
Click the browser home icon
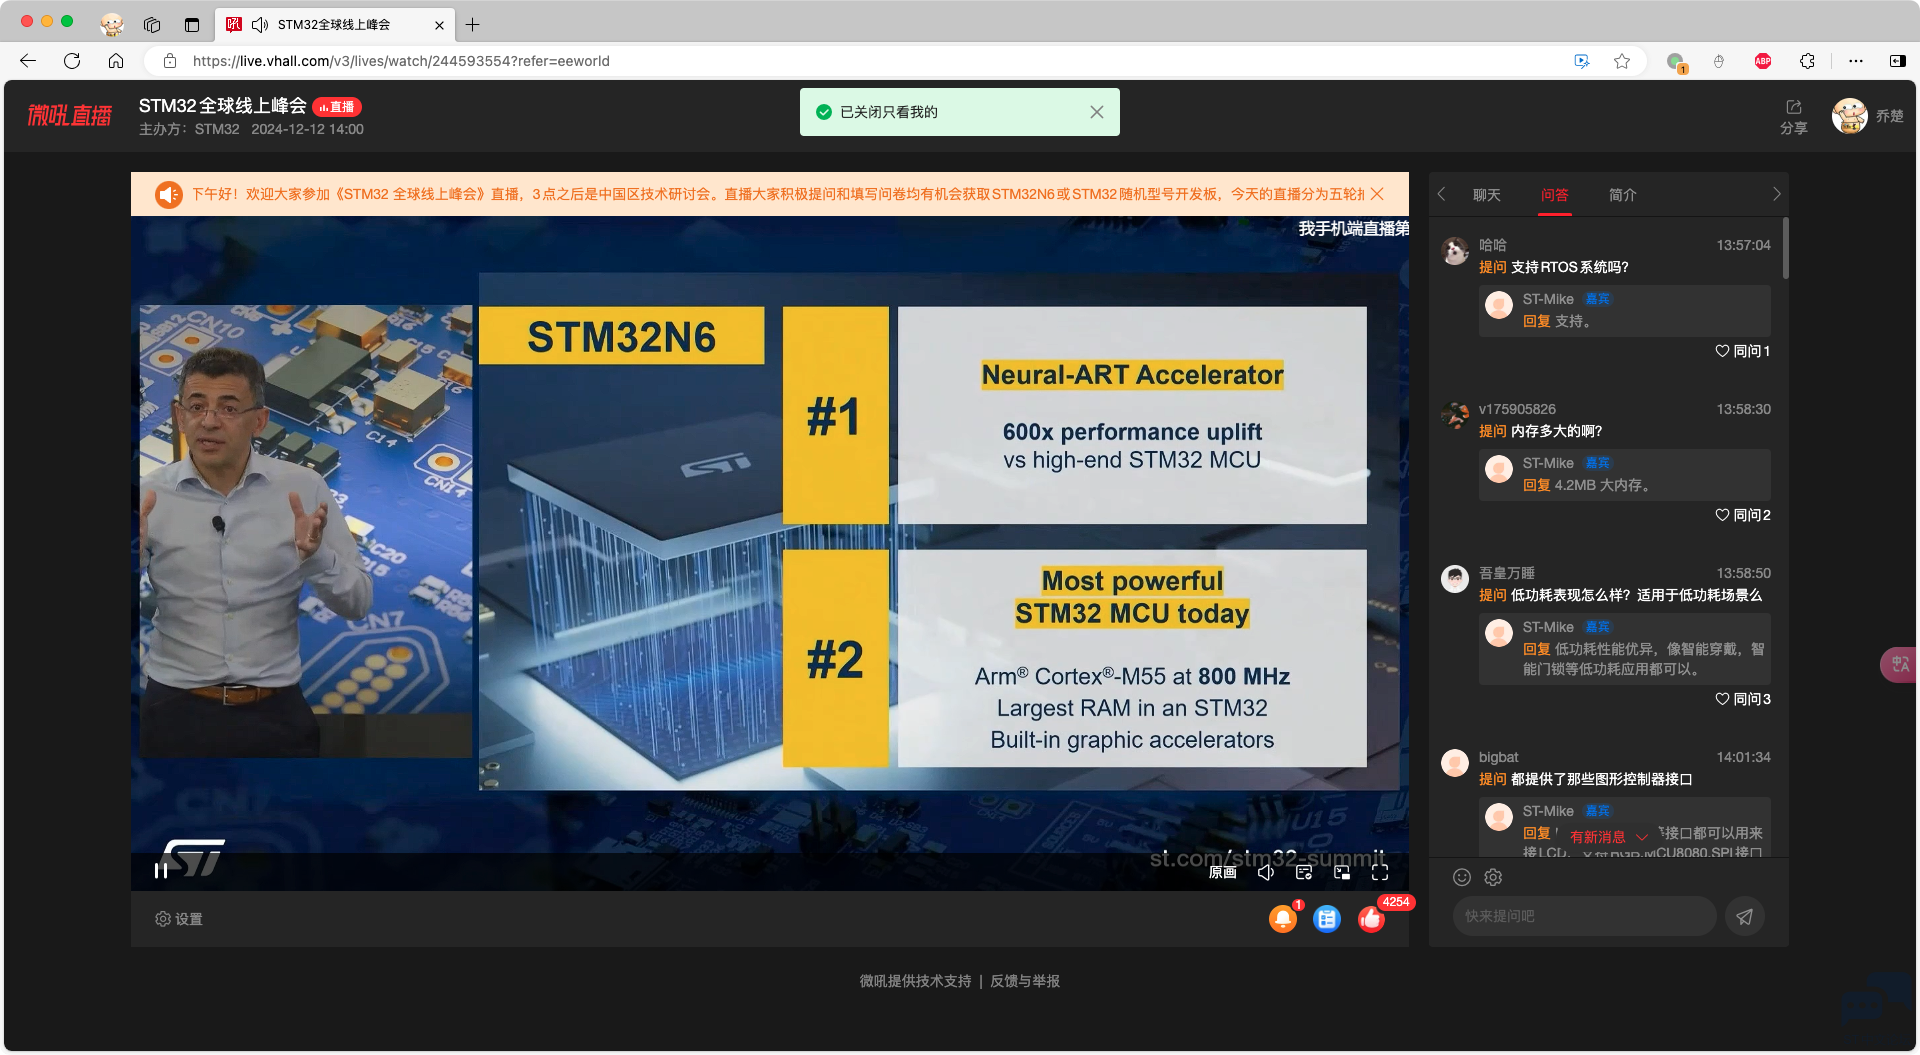click(116, 61)
